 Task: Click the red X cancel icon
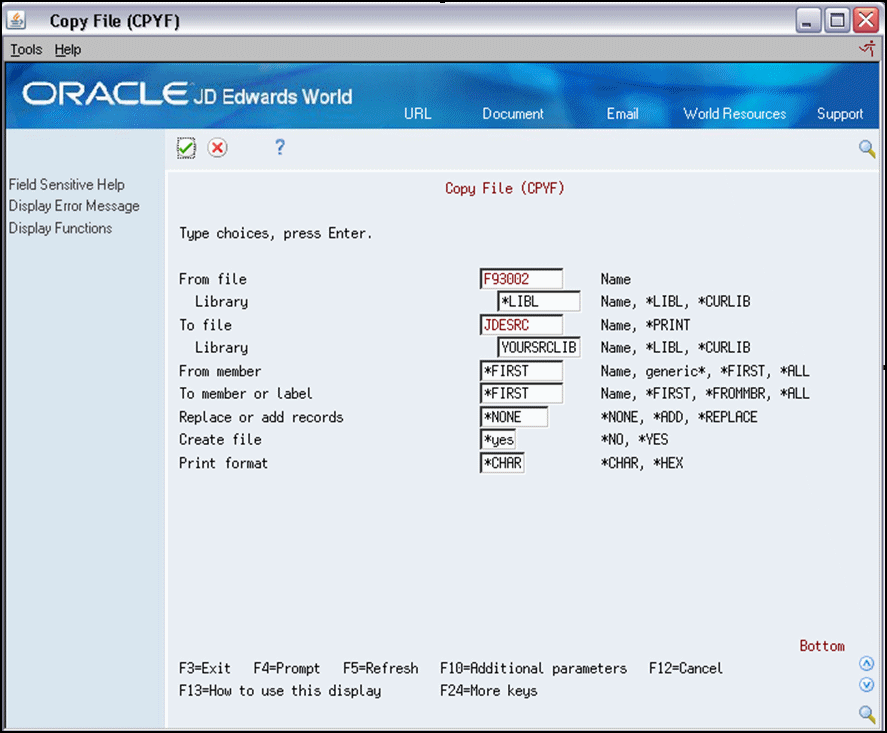coord(217,148)
